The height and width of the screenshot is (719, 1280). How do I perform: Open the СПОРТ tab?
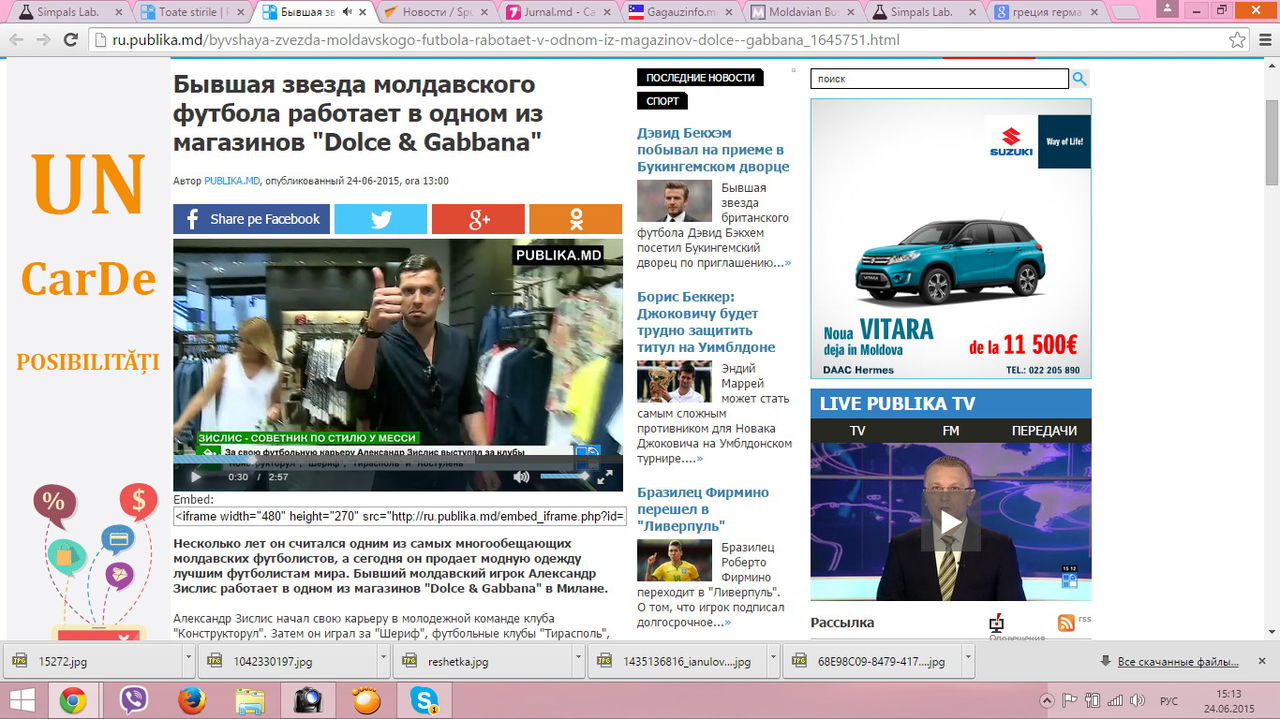(x=662, y=101)
